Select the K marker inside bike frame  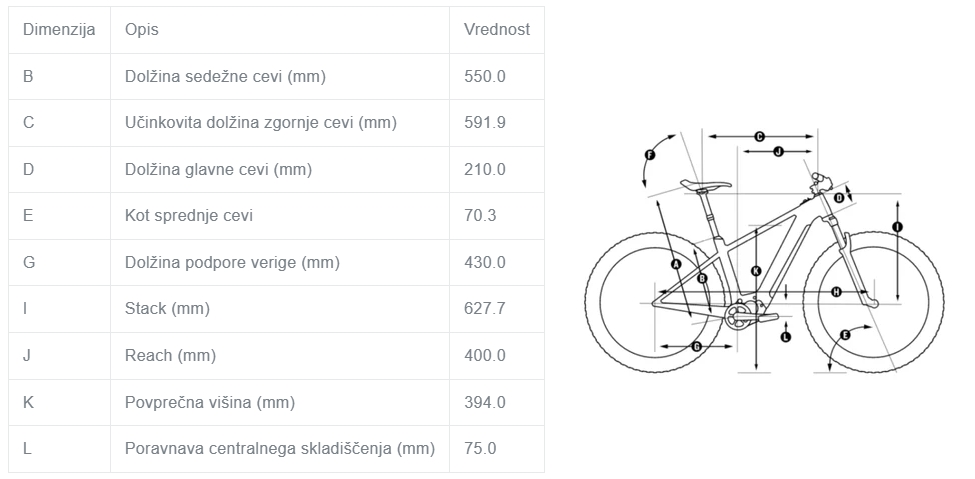click(756, 270)
